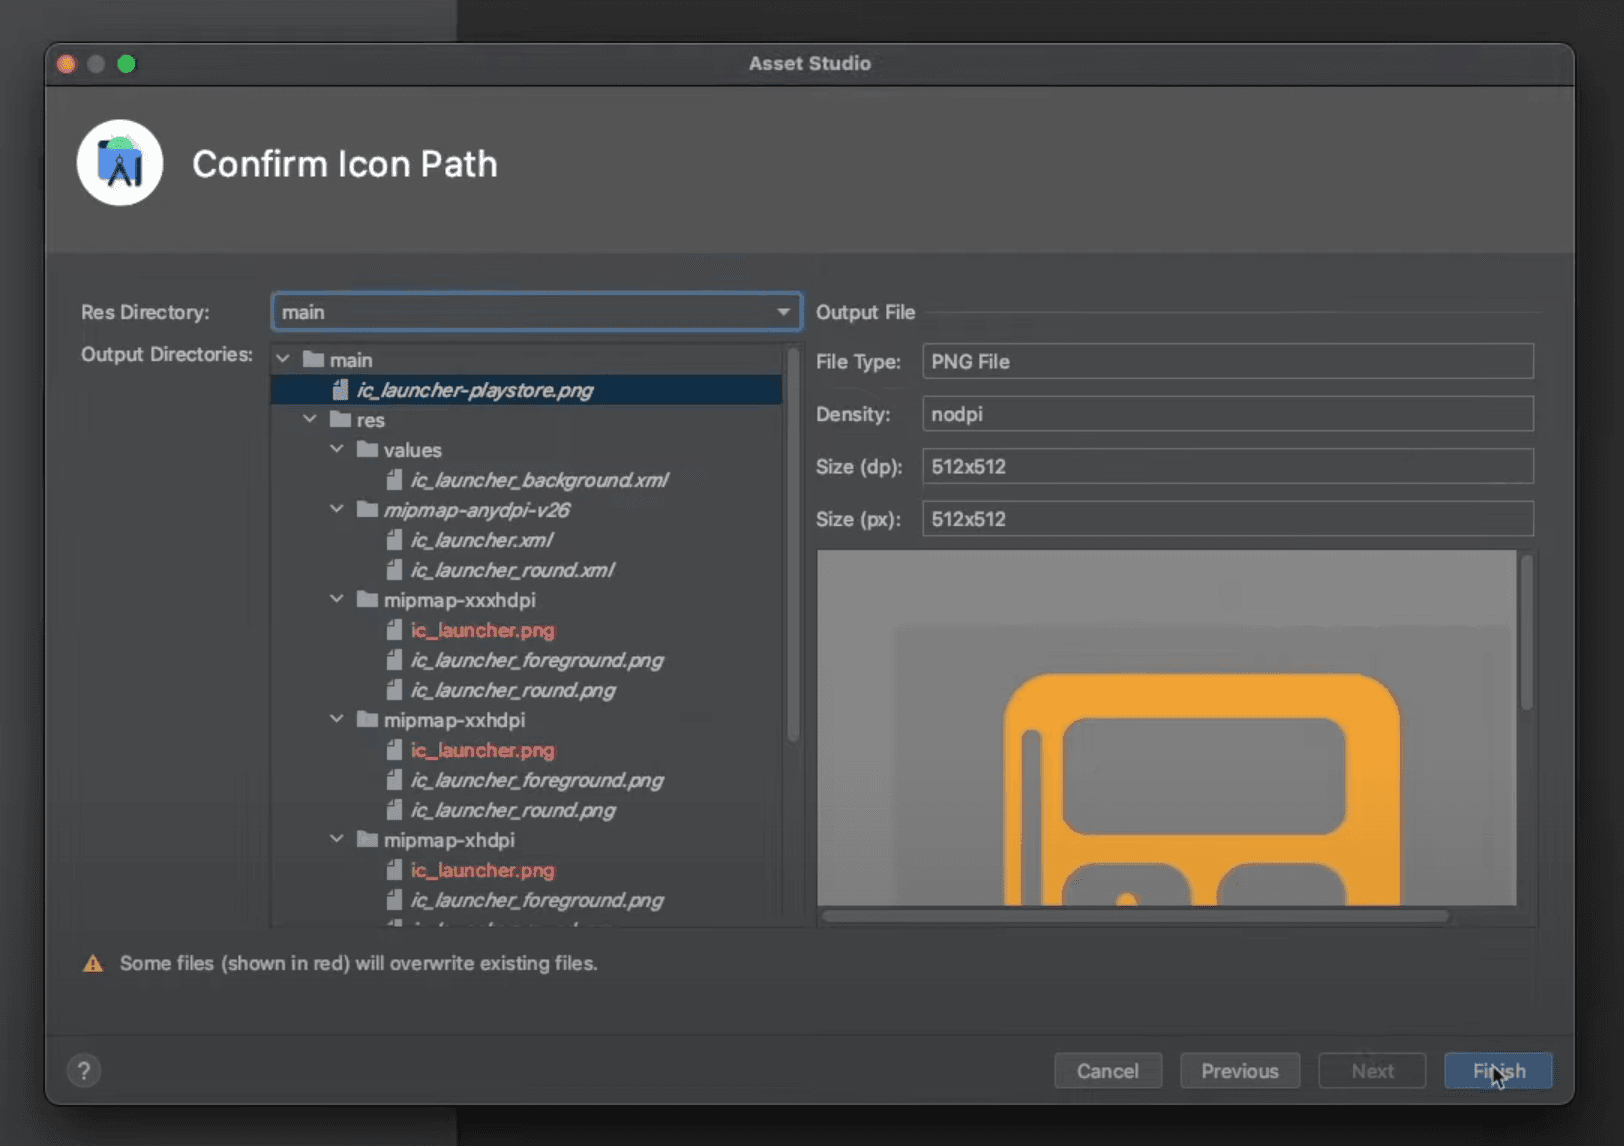1624x1146 pixels.
Task: Click the mipmap-xxxhdpi folder icon
Action: 368,600
